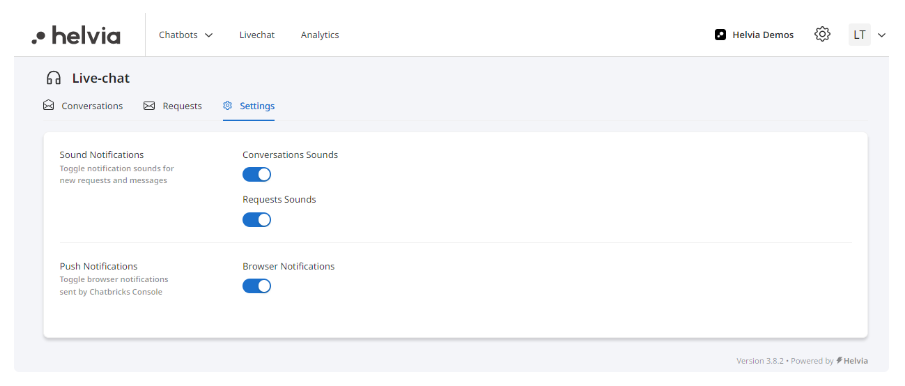Expand the Chatbots dropdown menu
905x386 pixels.
pos(186,35)
